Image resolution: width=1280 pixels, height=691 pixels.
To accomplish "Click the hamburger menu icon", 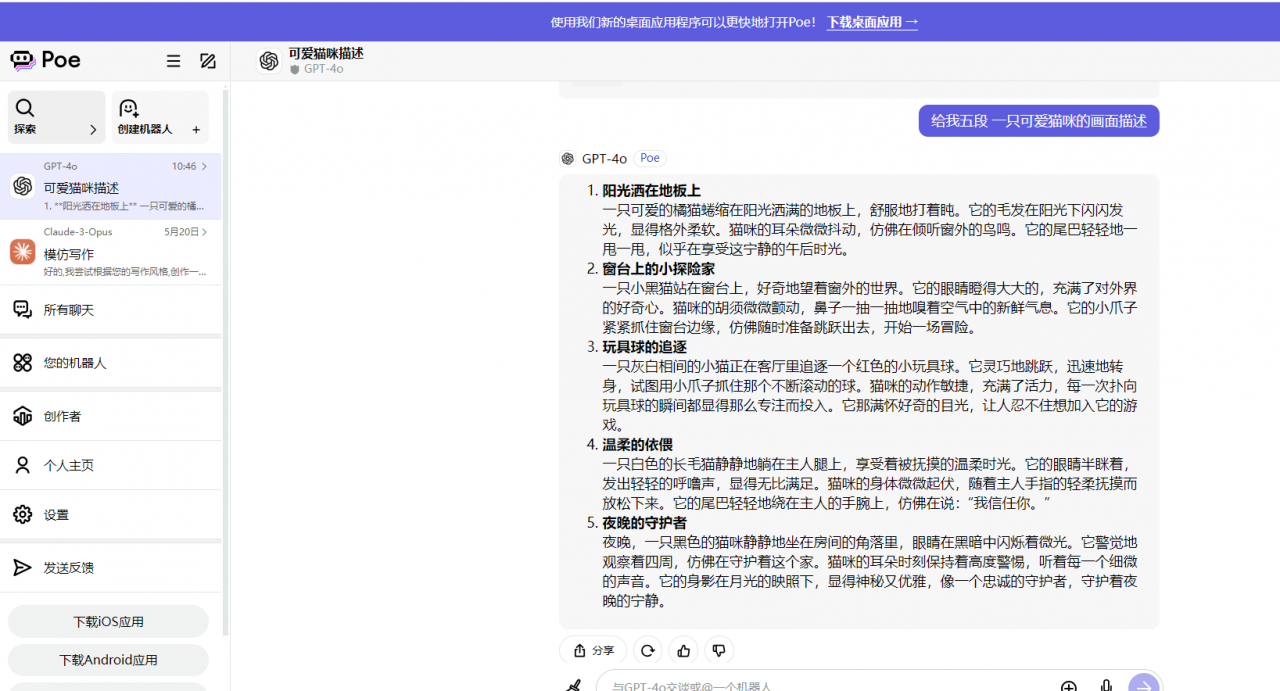I will tap(173, 60).
